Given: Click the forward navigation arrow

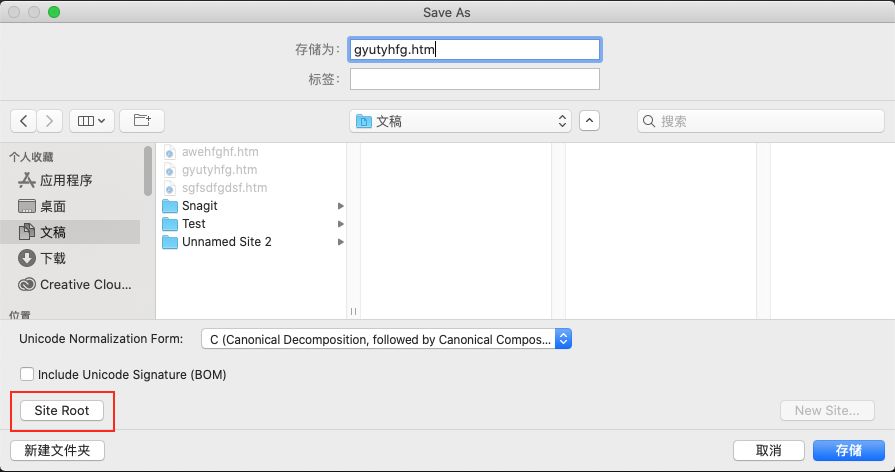Looking at the screenshot, I should click(51, 121).
